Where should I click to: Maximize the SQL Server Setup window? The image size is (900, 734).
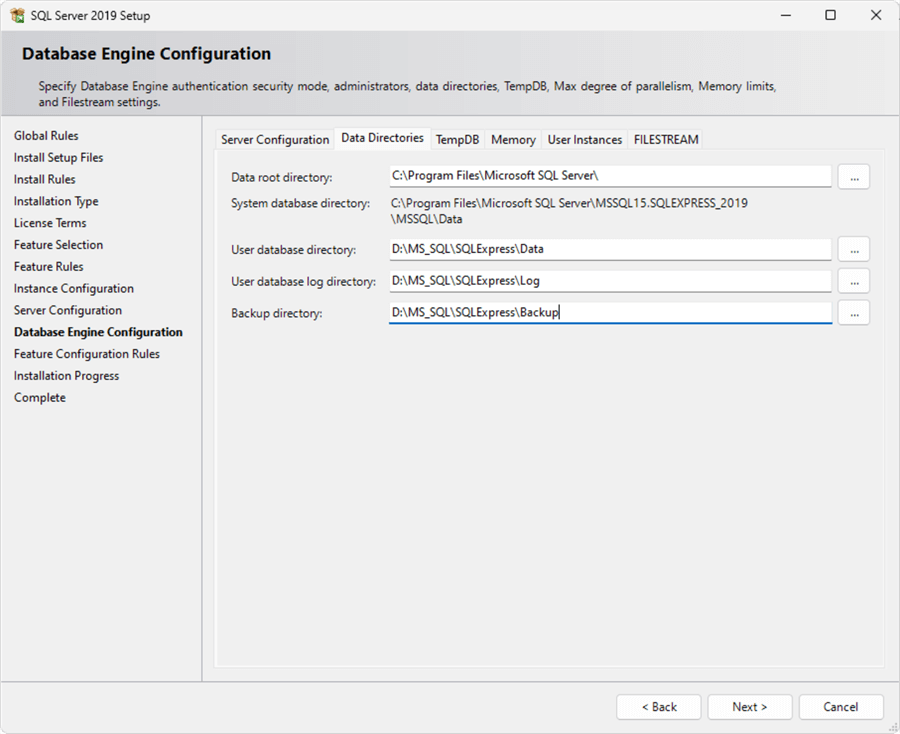point(831,15)
